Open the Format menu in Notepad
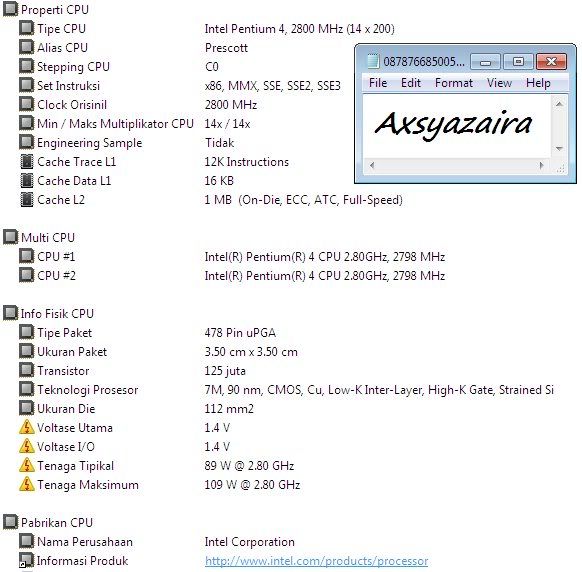 [x=454, y=83]
